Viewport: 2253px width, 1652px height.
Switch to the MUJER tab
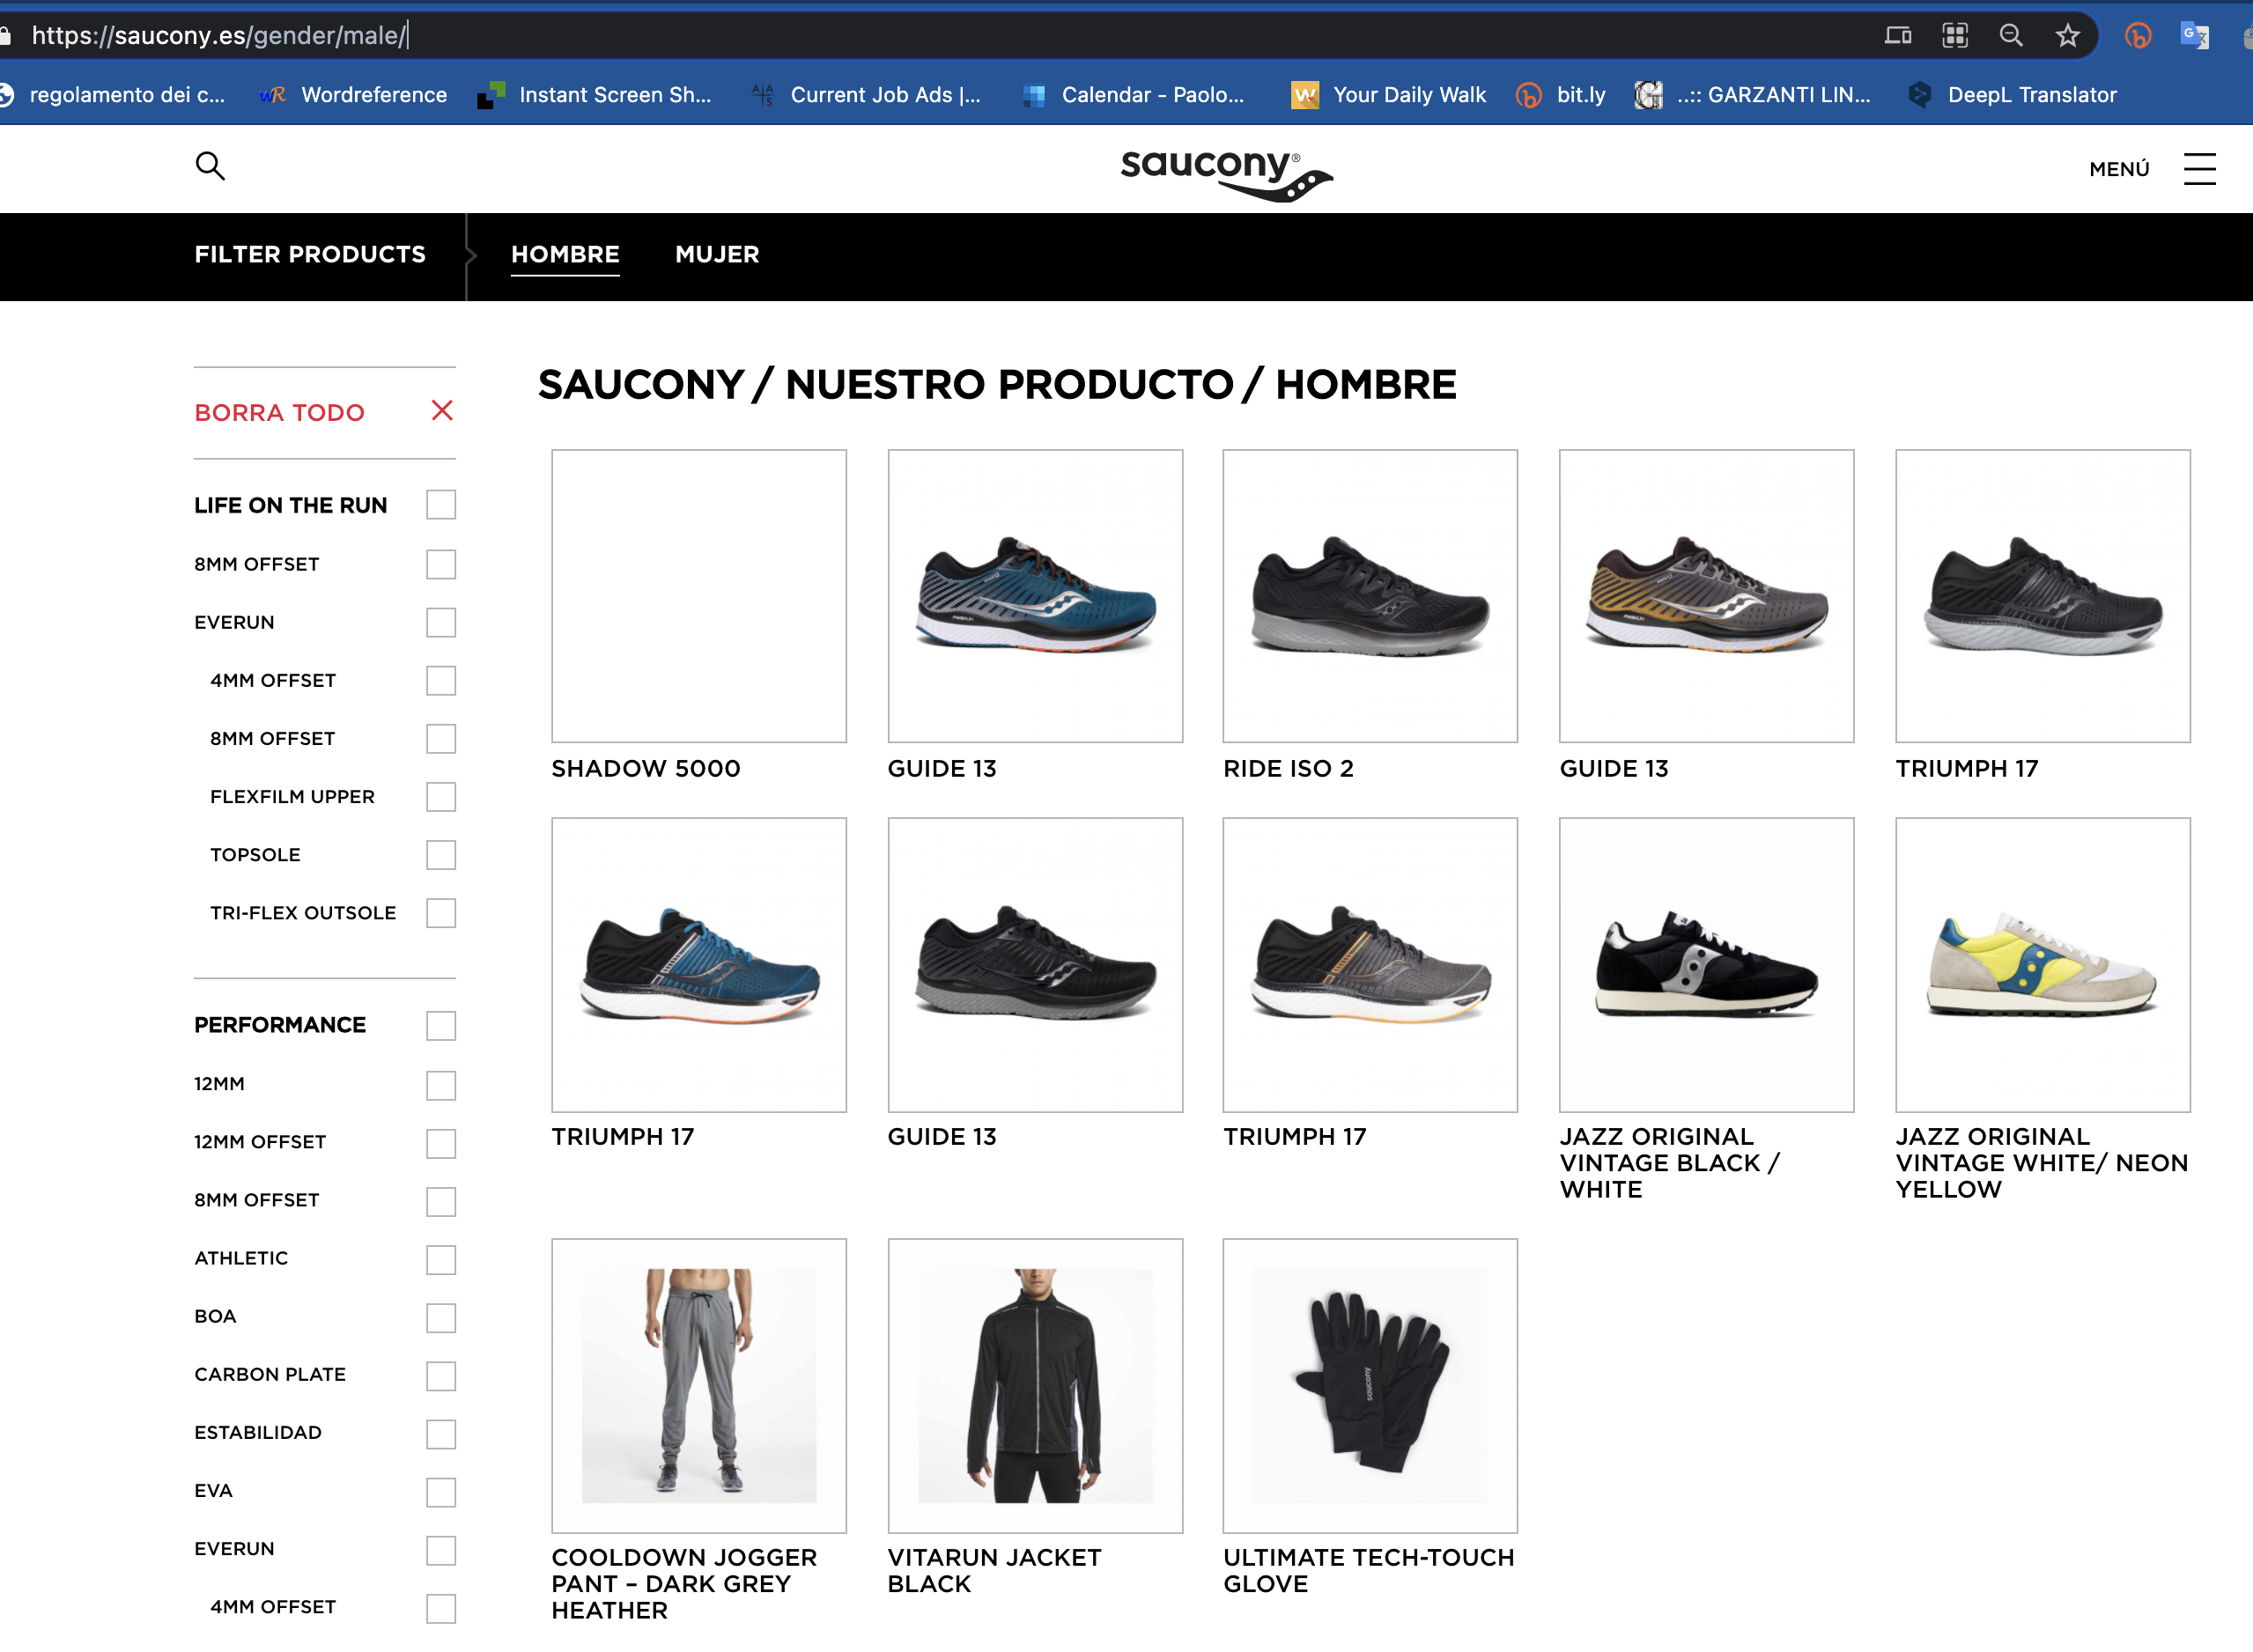[717, 255]
